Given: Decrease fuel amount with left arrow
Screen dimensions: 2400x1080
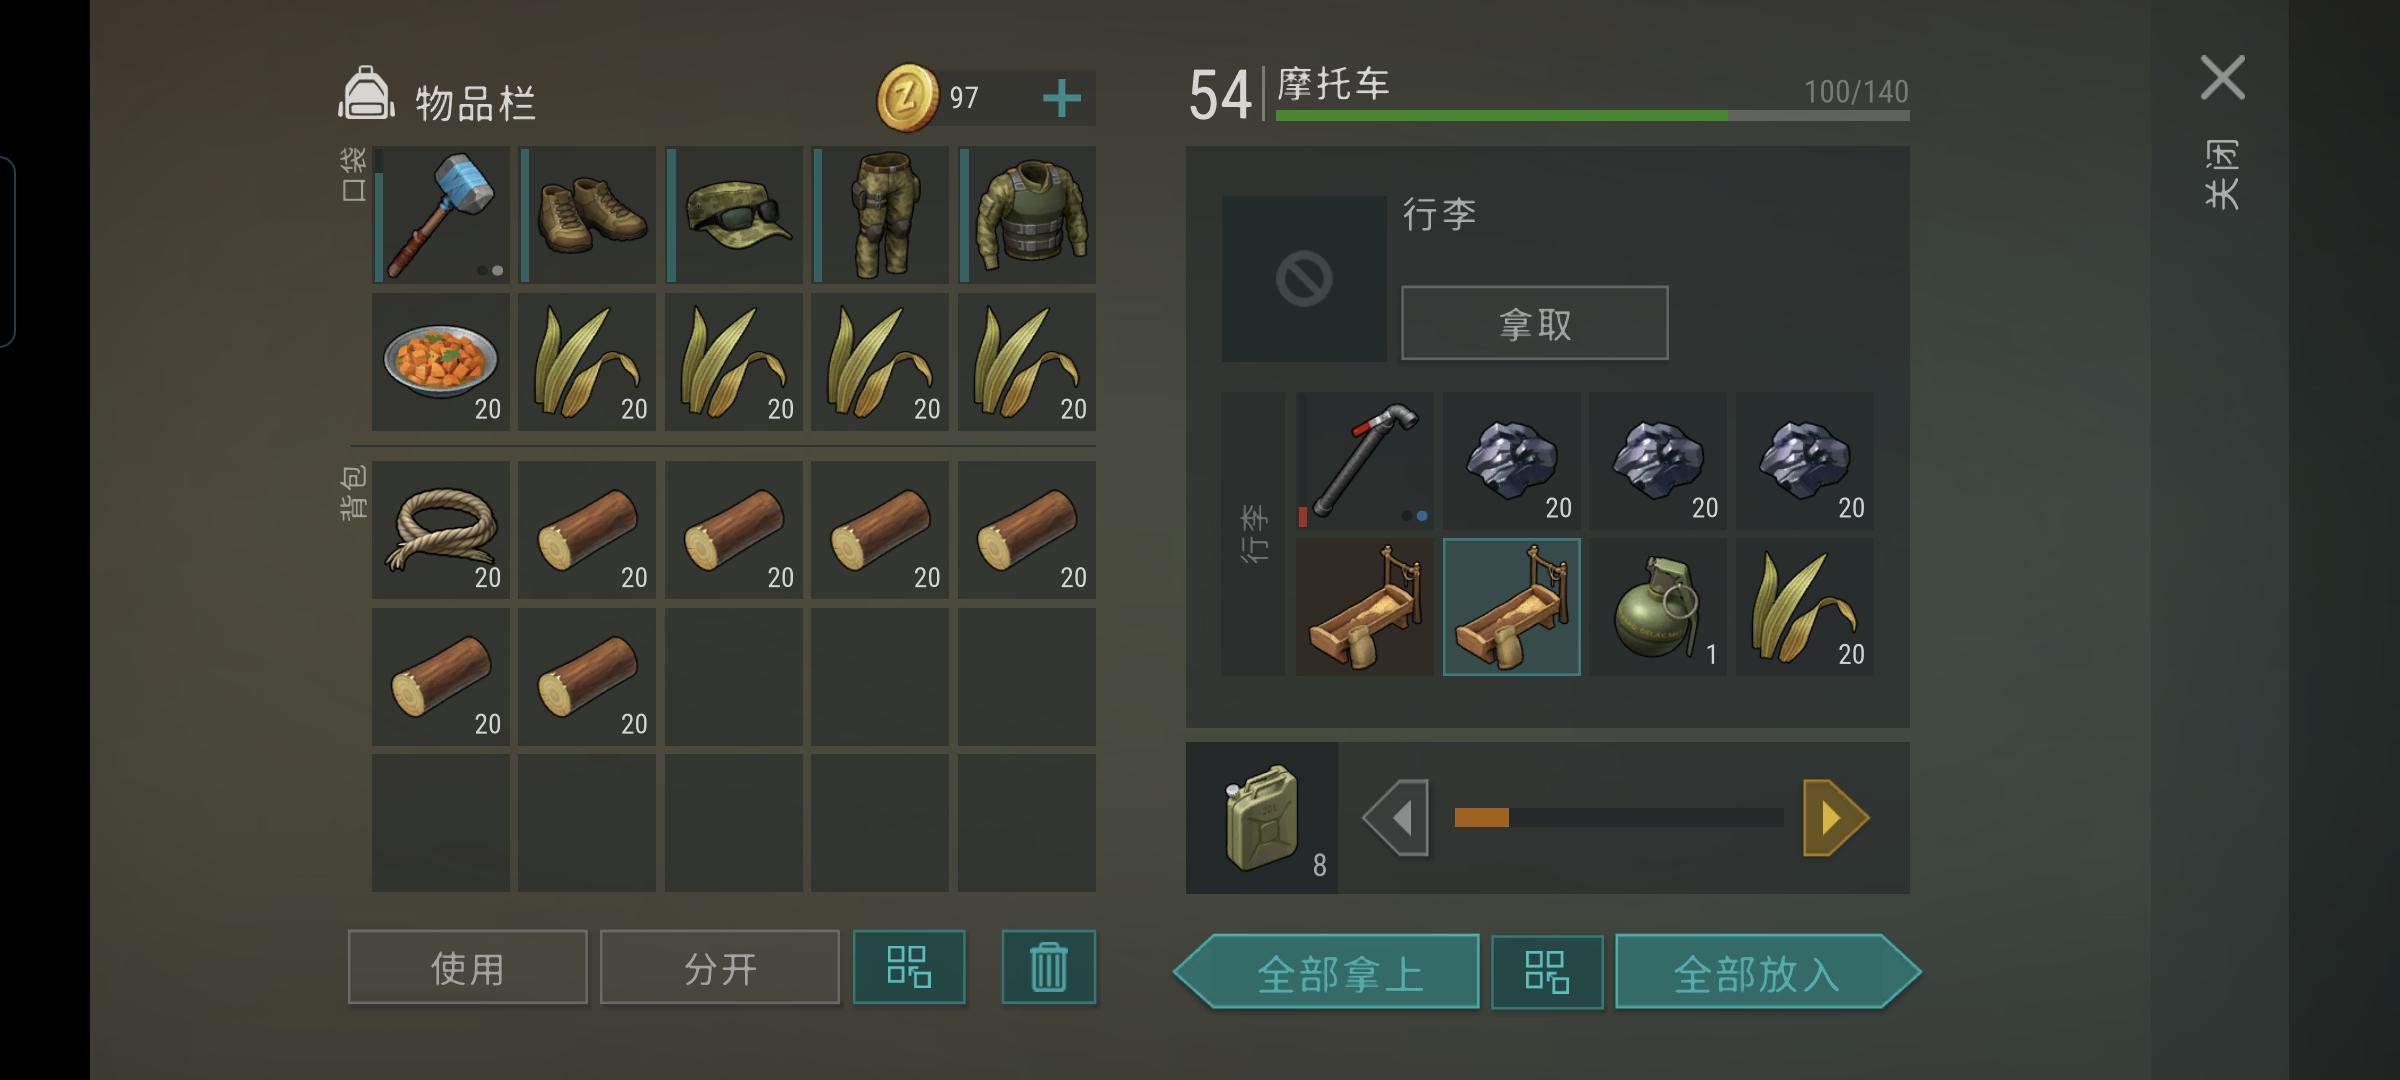Looking at the screenshot, I should pyautogui.click(x=1396, y=818).
